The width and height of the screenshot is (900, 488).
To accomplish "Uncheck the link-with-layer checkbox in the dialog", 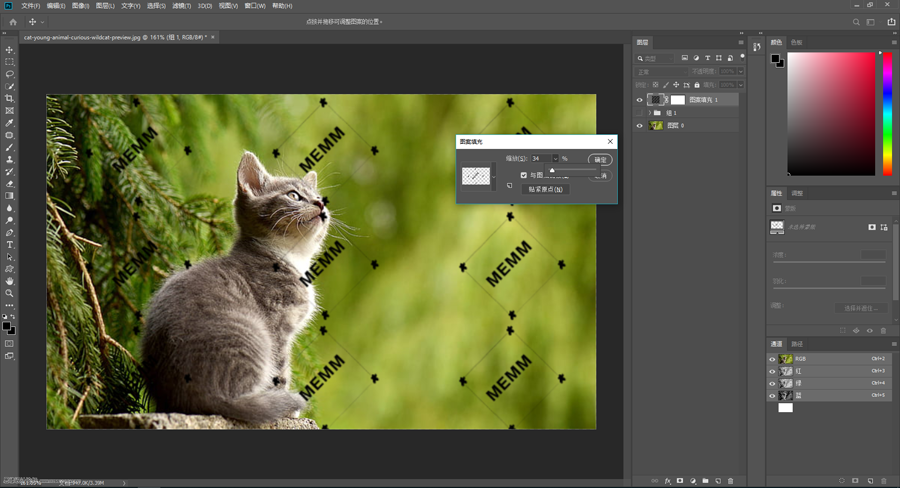I will click(524, 175).
